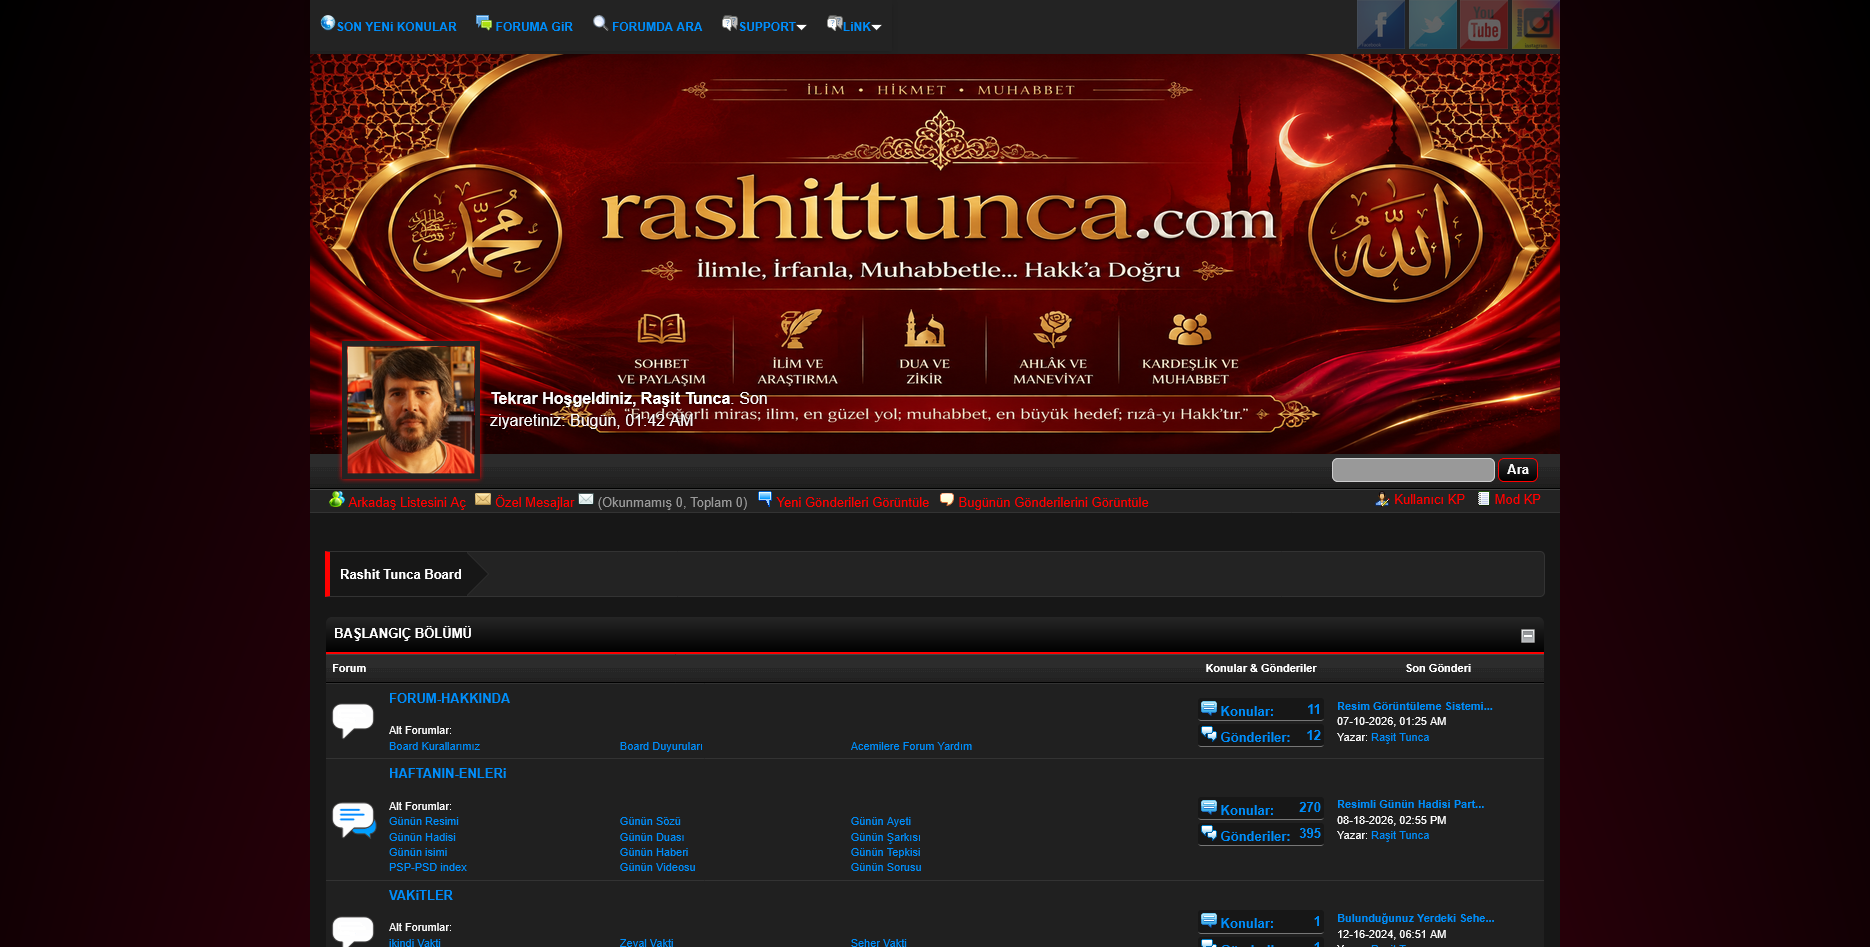The width and height of the screenshot is (1870, 947).
Task: Open Günün Şarkısı subforum
Action: click(886, 838)
